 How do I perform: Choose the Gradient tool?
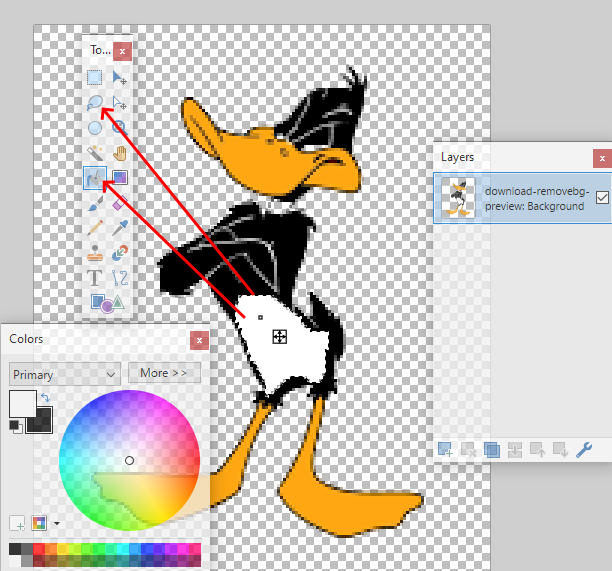point(119,178)
